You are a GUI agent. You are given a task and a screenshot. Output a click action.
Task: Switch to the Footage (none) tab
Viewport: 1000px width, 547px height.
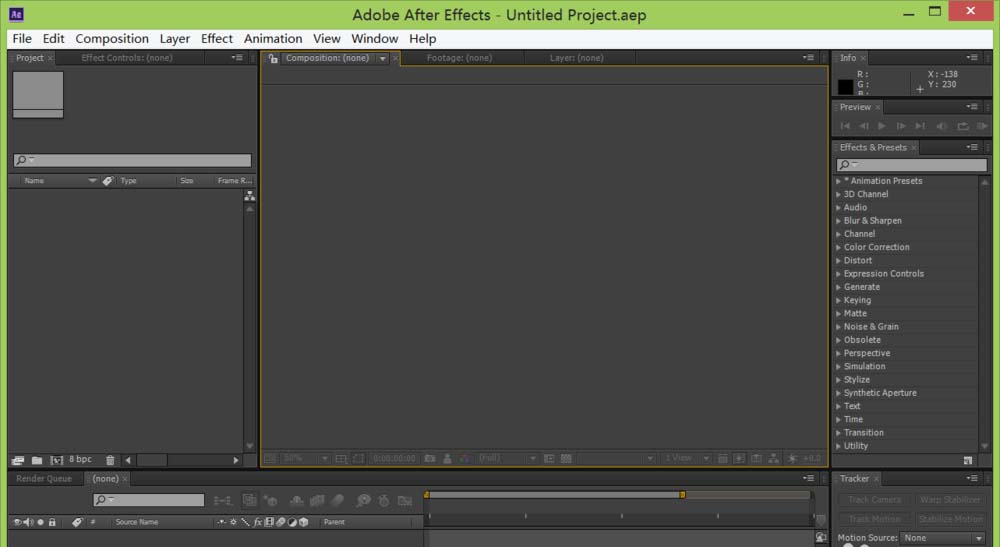coord(459,58)
